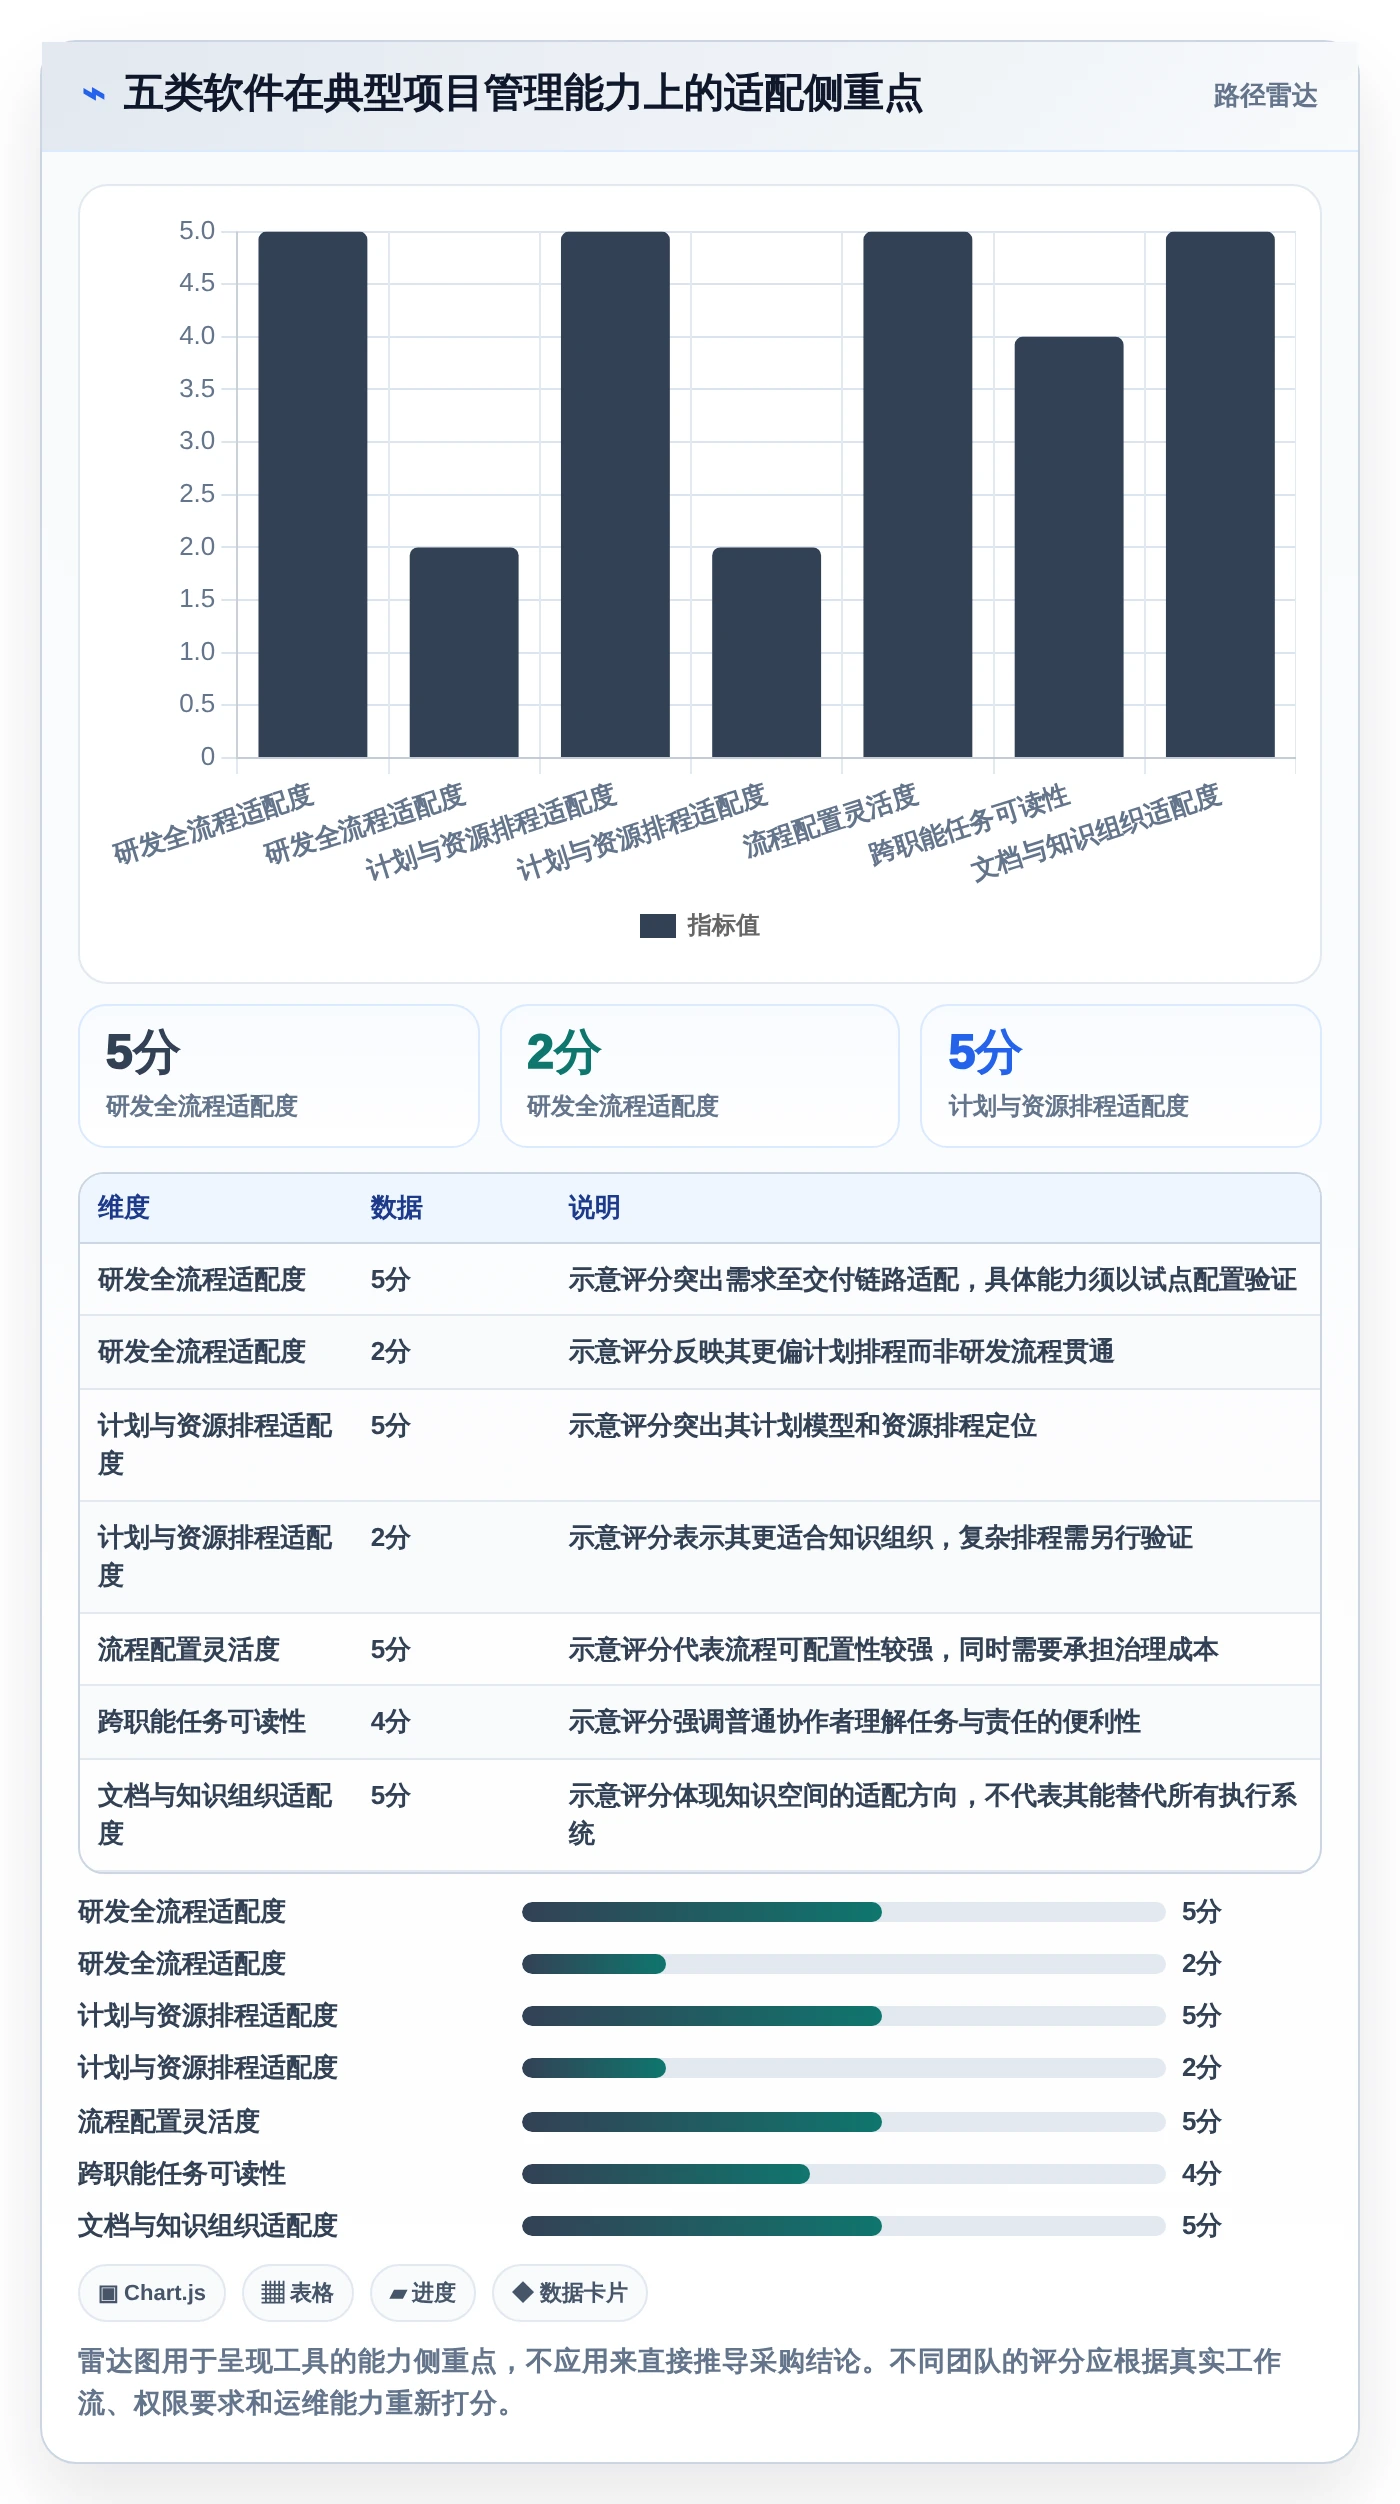Select the 文档与知识组织适配度 bar in chart

1220,494
